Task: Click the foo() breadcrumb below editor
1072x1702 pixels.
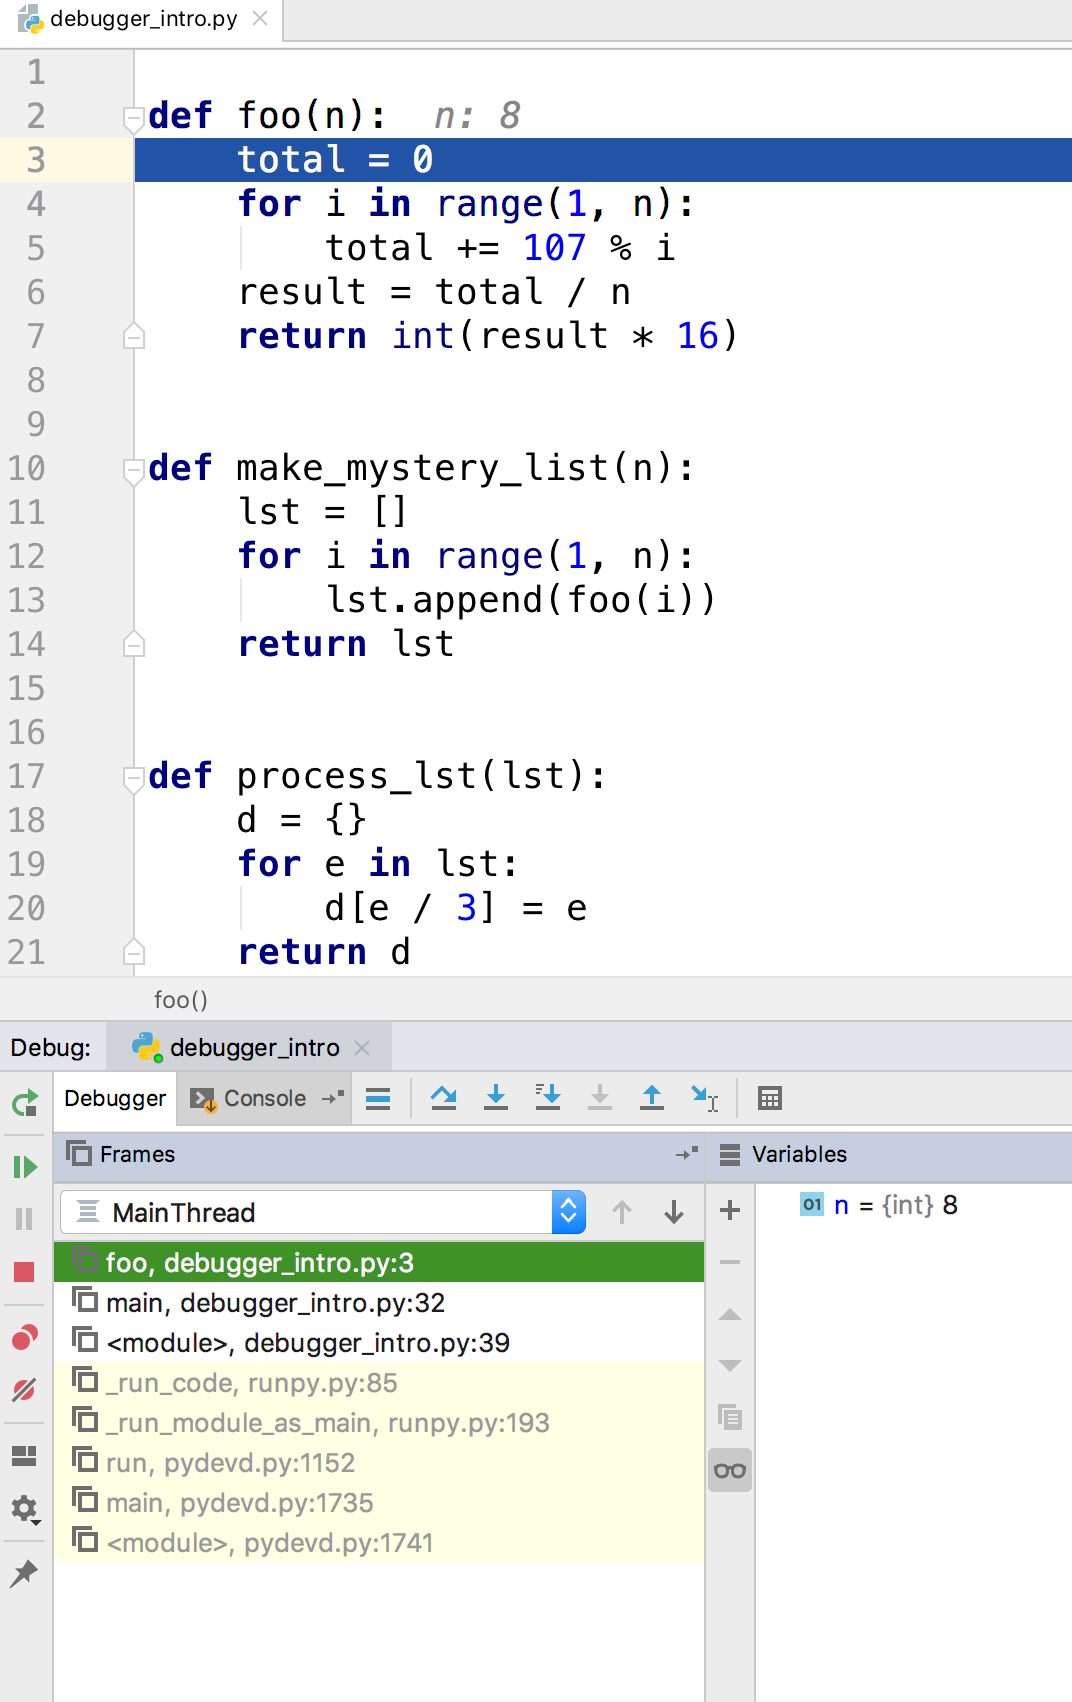Action: tap(181, 999)
